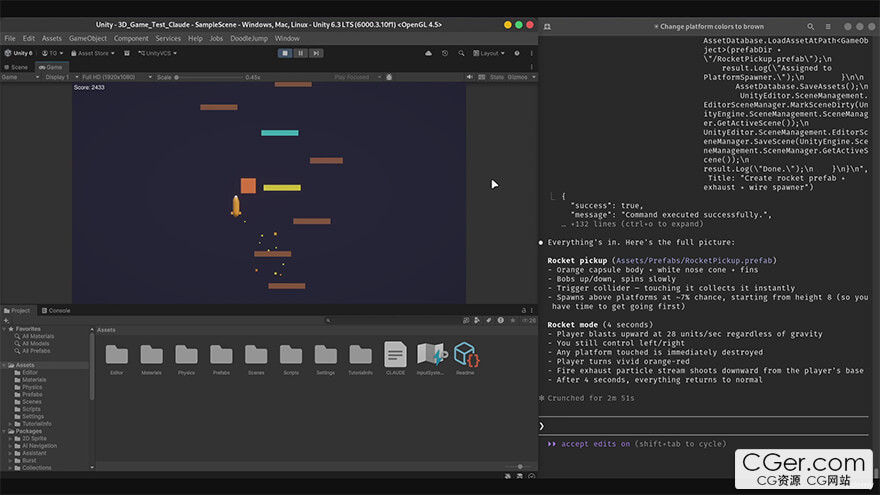Screen dimensions: 880x495
Task: Open the terminal search icon
Action: pos(810,27)
